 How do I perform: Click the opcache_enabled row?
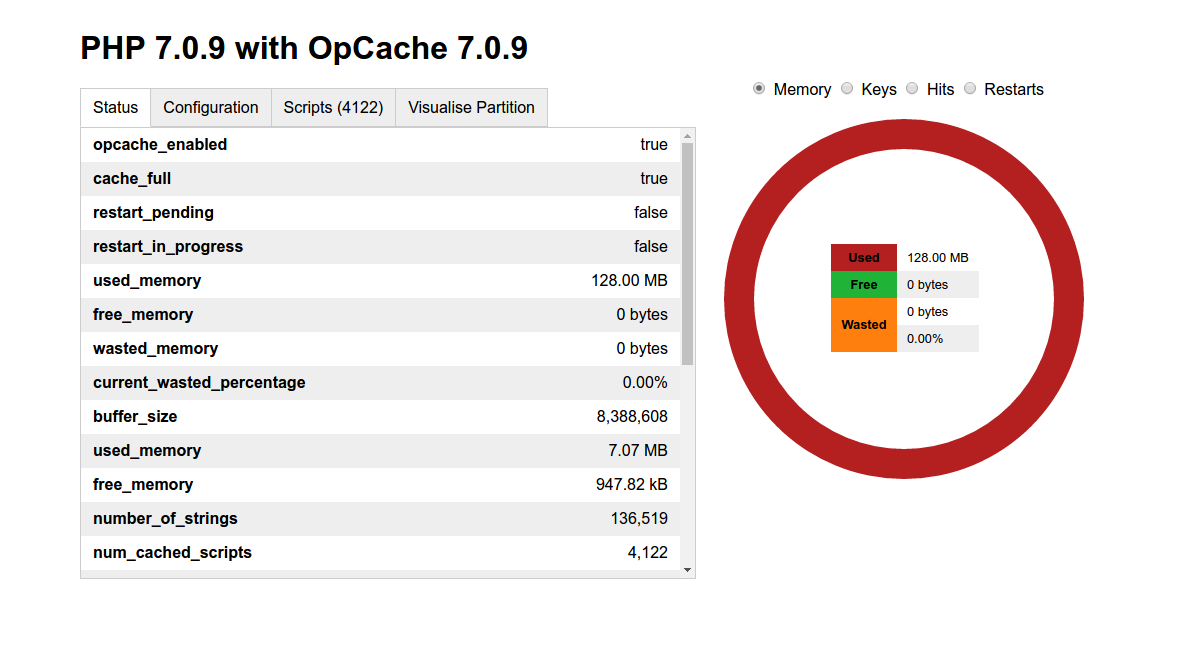click(x=380, y=145)
